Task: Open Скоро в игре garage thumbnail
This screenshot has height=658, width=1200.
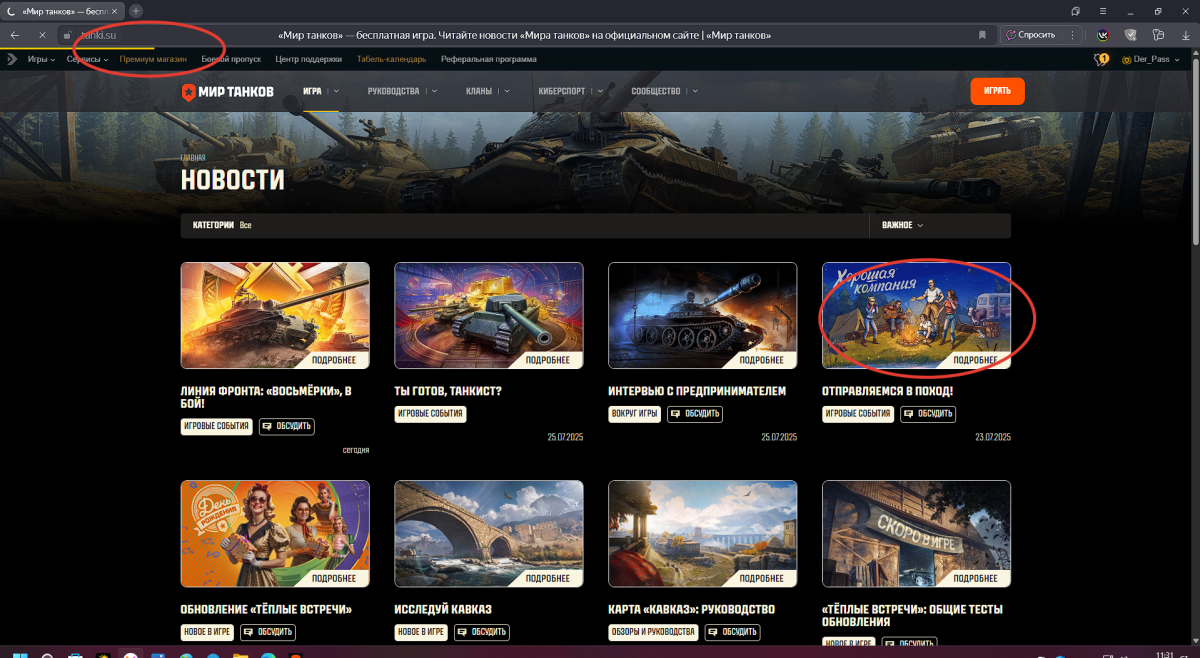Action: click(x=917, y=533)
